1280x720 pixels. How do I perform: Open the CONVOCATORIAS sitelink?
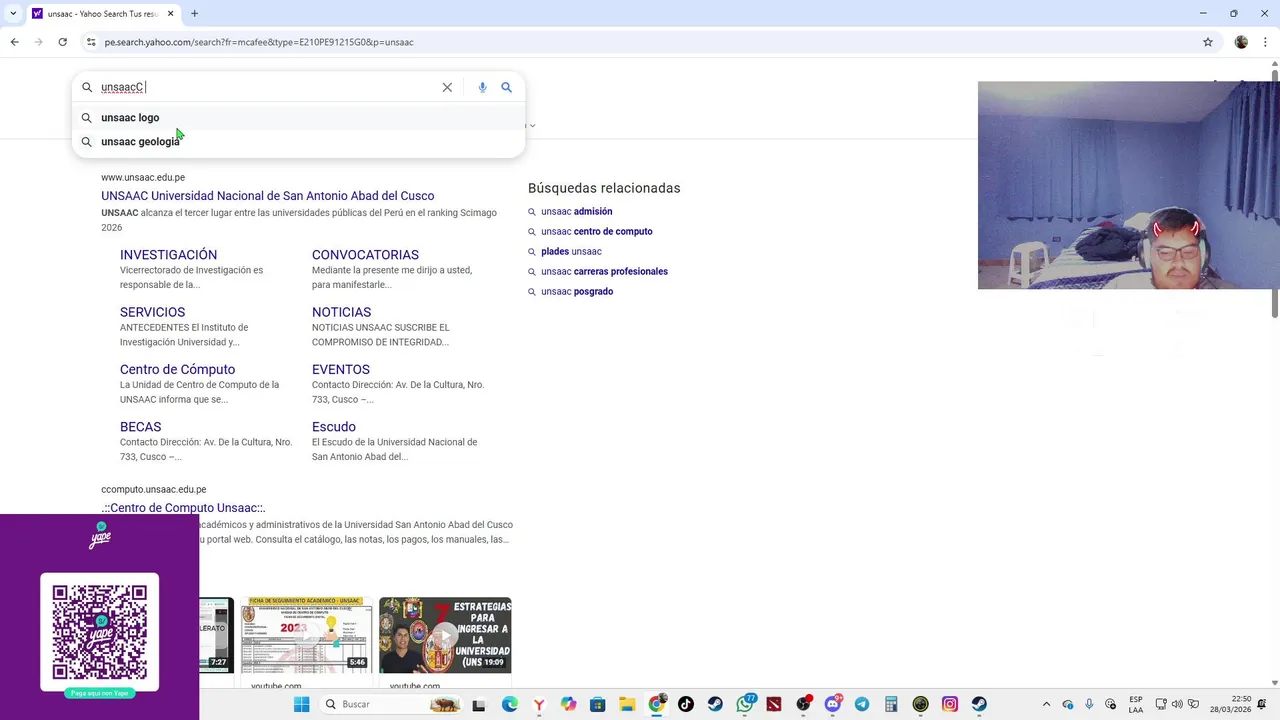[365, 255]
